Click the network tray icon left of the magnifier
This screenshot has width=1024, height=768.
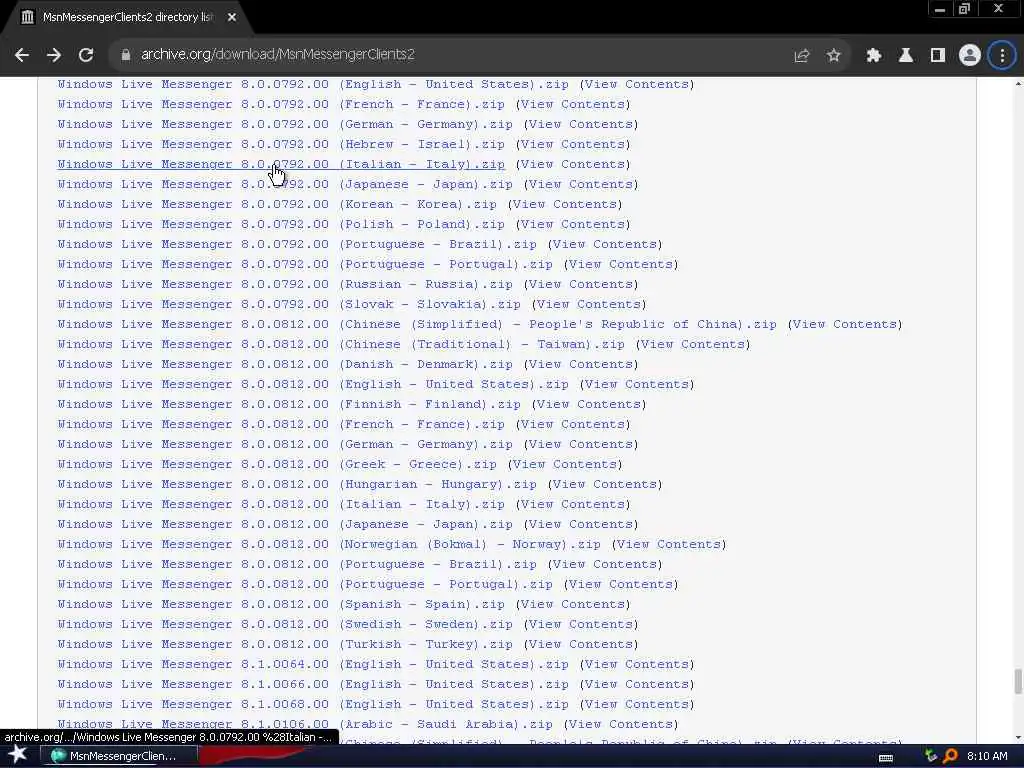tap(931, 756)
